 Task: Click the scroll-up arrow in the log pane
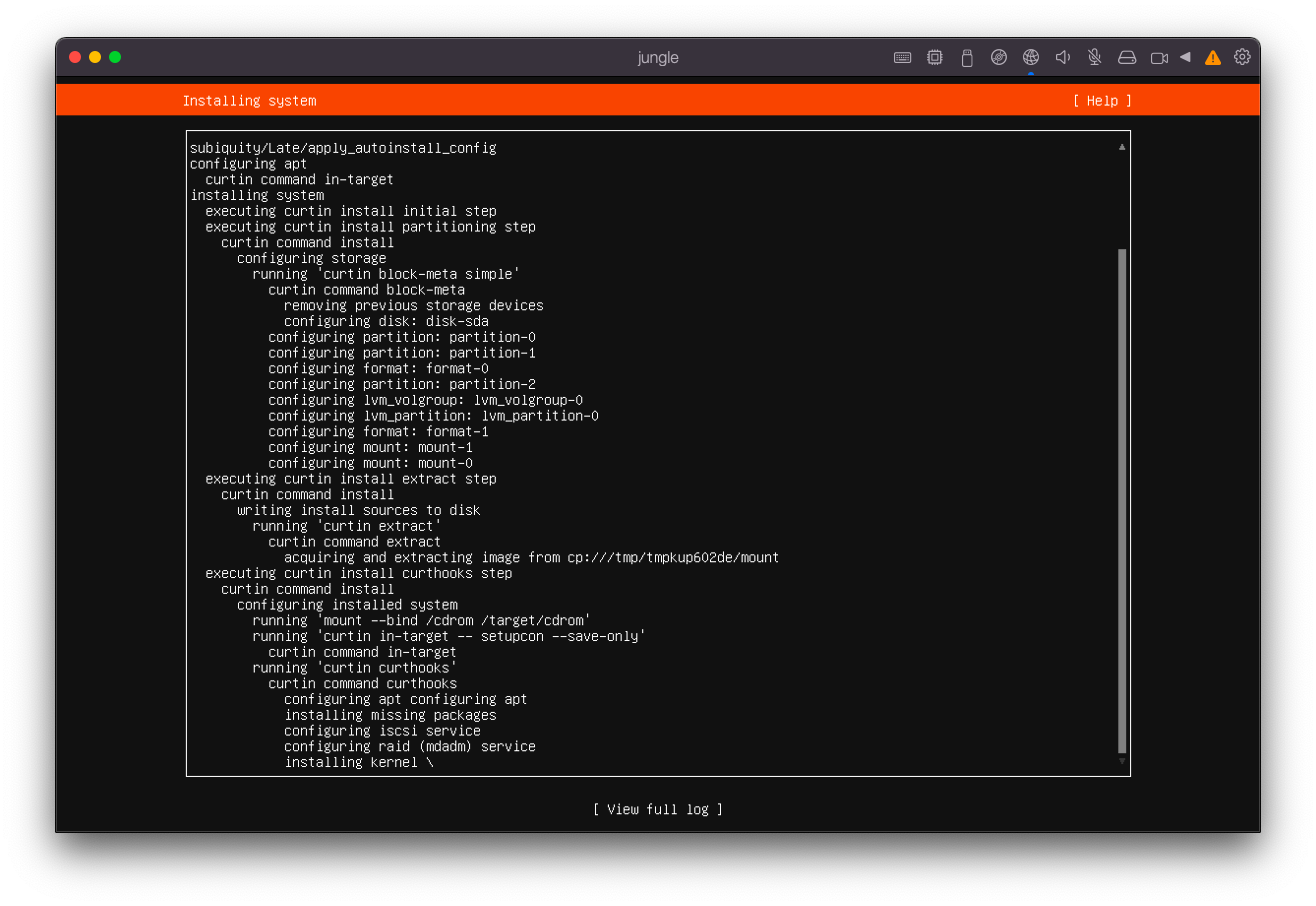click(1122, 147)
